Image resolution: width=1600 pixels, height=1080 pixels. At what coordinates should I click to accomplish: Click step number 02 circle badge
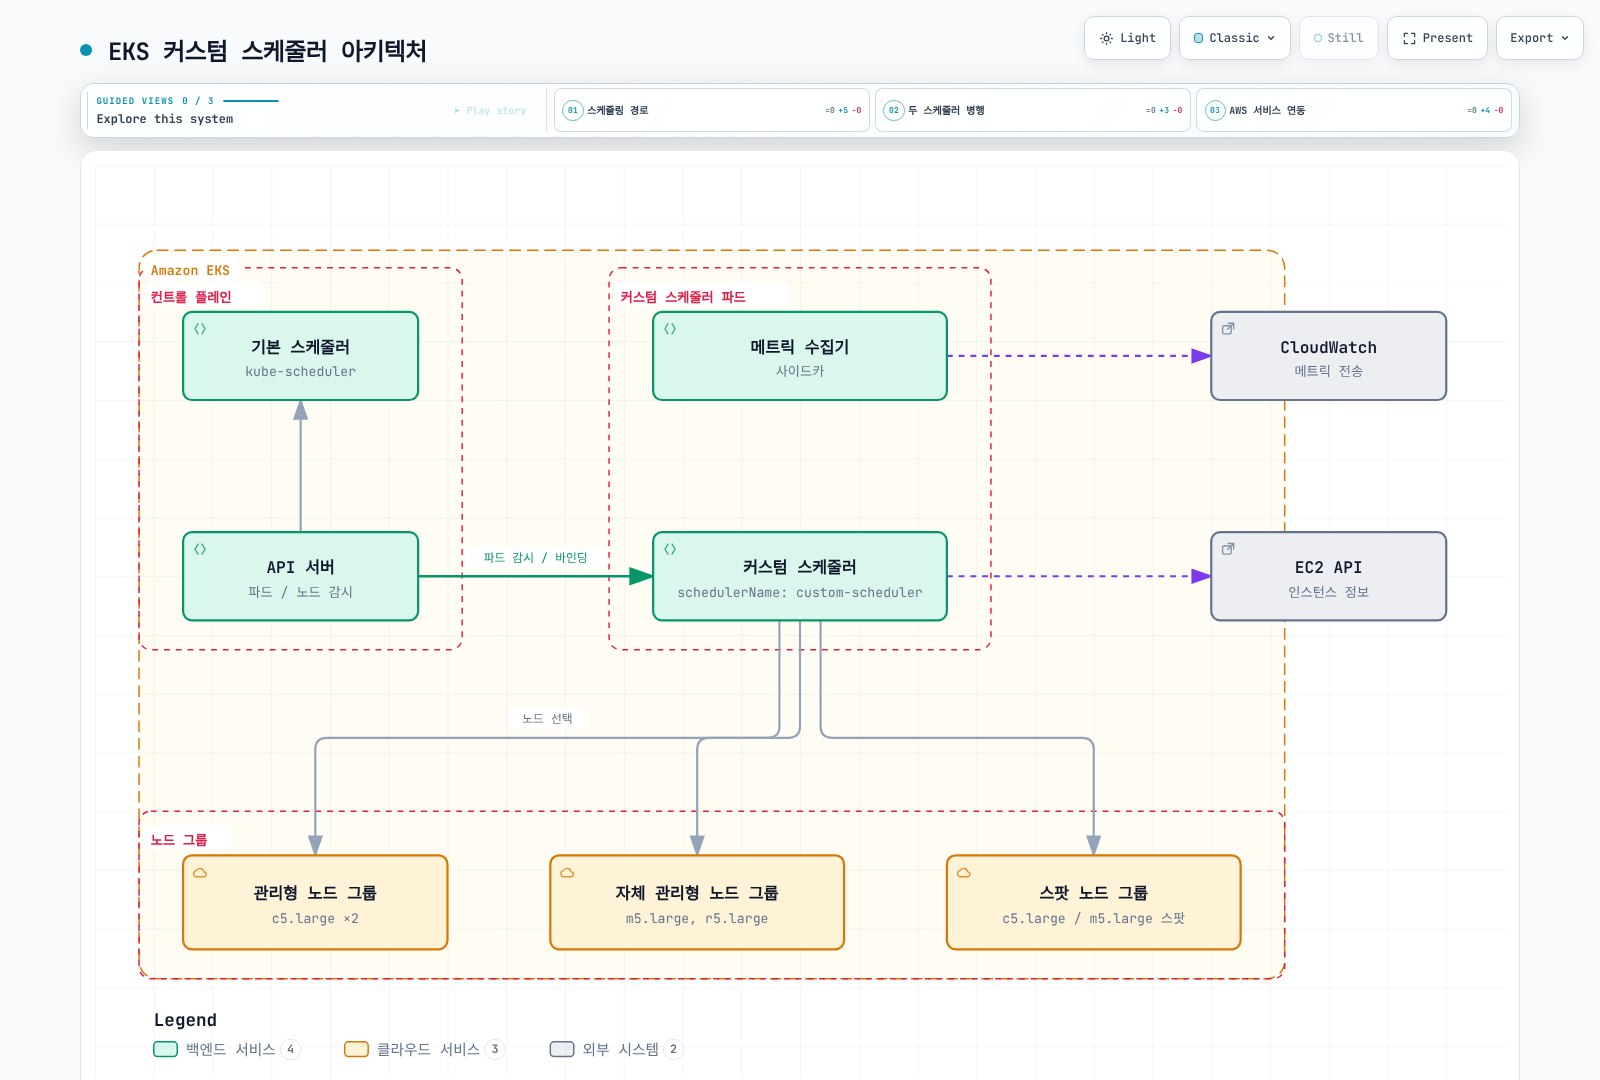(894, 110)
